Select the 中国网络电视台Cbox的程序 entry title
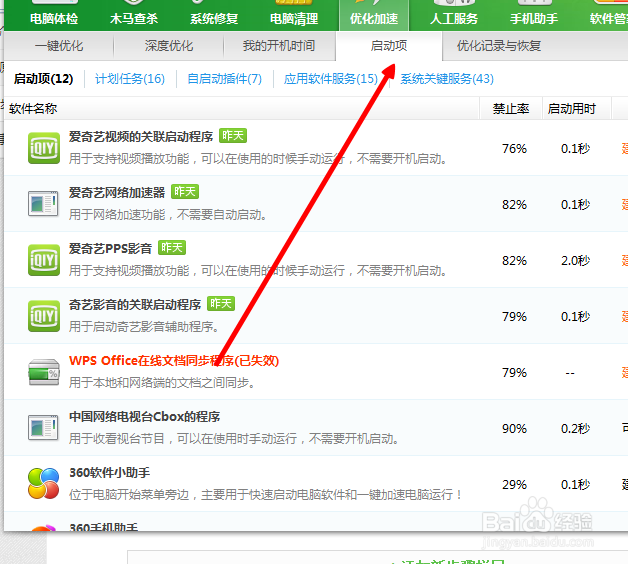This screenshot has height=564, width=628. 145,417
